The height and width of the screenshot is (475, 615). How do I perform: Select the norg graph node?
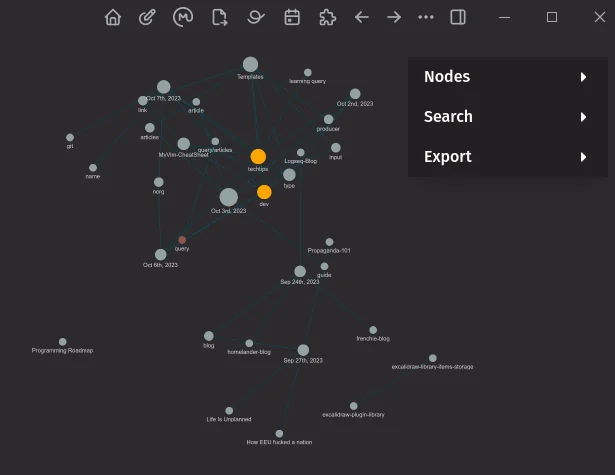158,182
